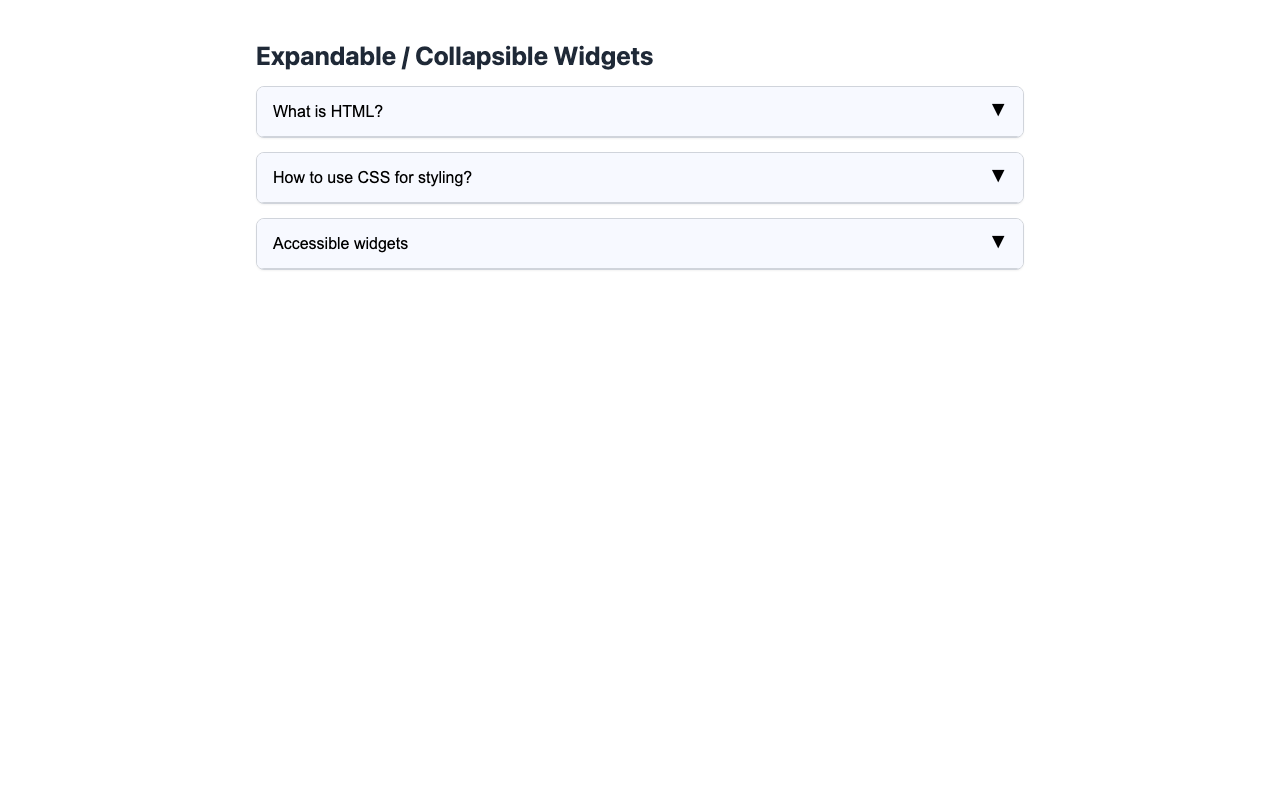This screenshot has height=800, width=1280.
Task: Expand the "Accessible widgets" section
Action: (640, 243)
